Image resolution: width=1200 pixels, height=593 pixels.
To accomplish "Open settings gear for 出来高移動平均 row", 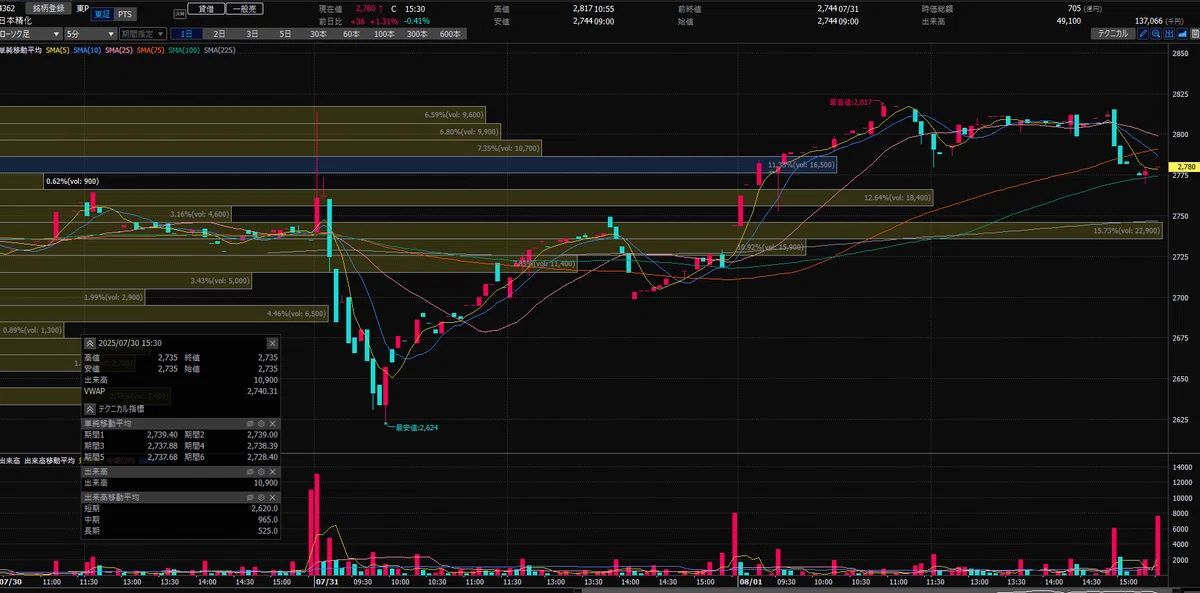I will pyautogui.click(x=261, y=497).
